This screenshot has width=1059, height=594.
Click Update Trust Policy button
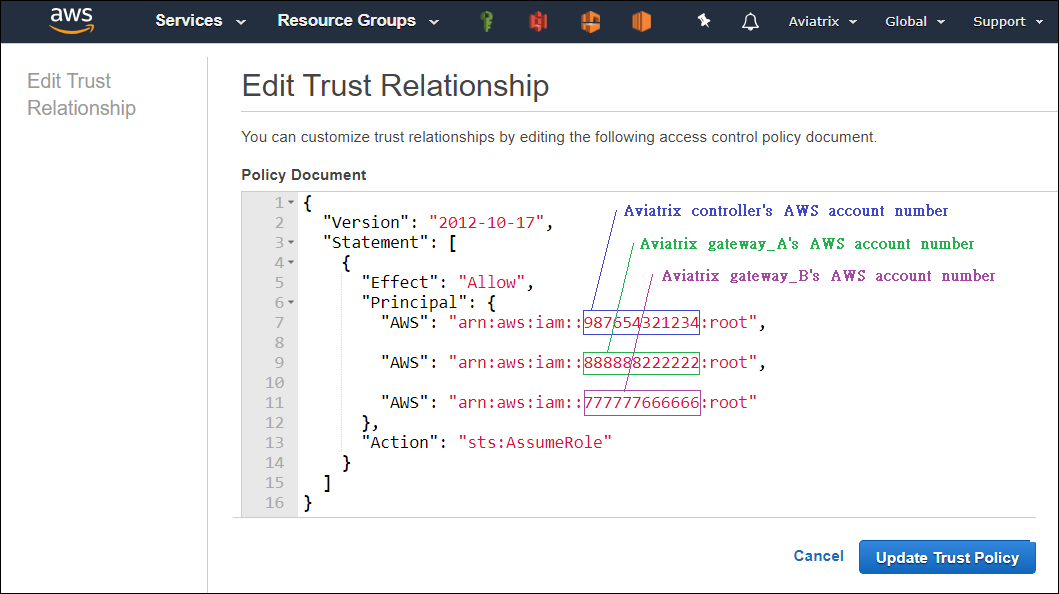click(x=947, y=558)
